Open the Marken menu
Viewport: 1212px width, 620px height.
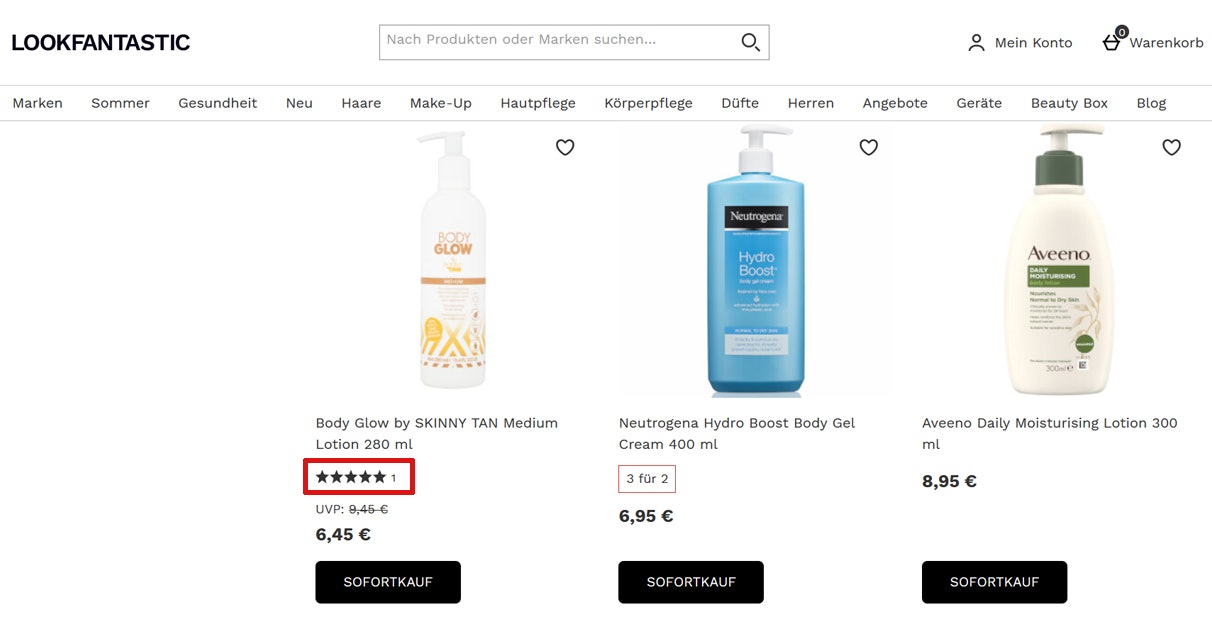click(37, 102)
